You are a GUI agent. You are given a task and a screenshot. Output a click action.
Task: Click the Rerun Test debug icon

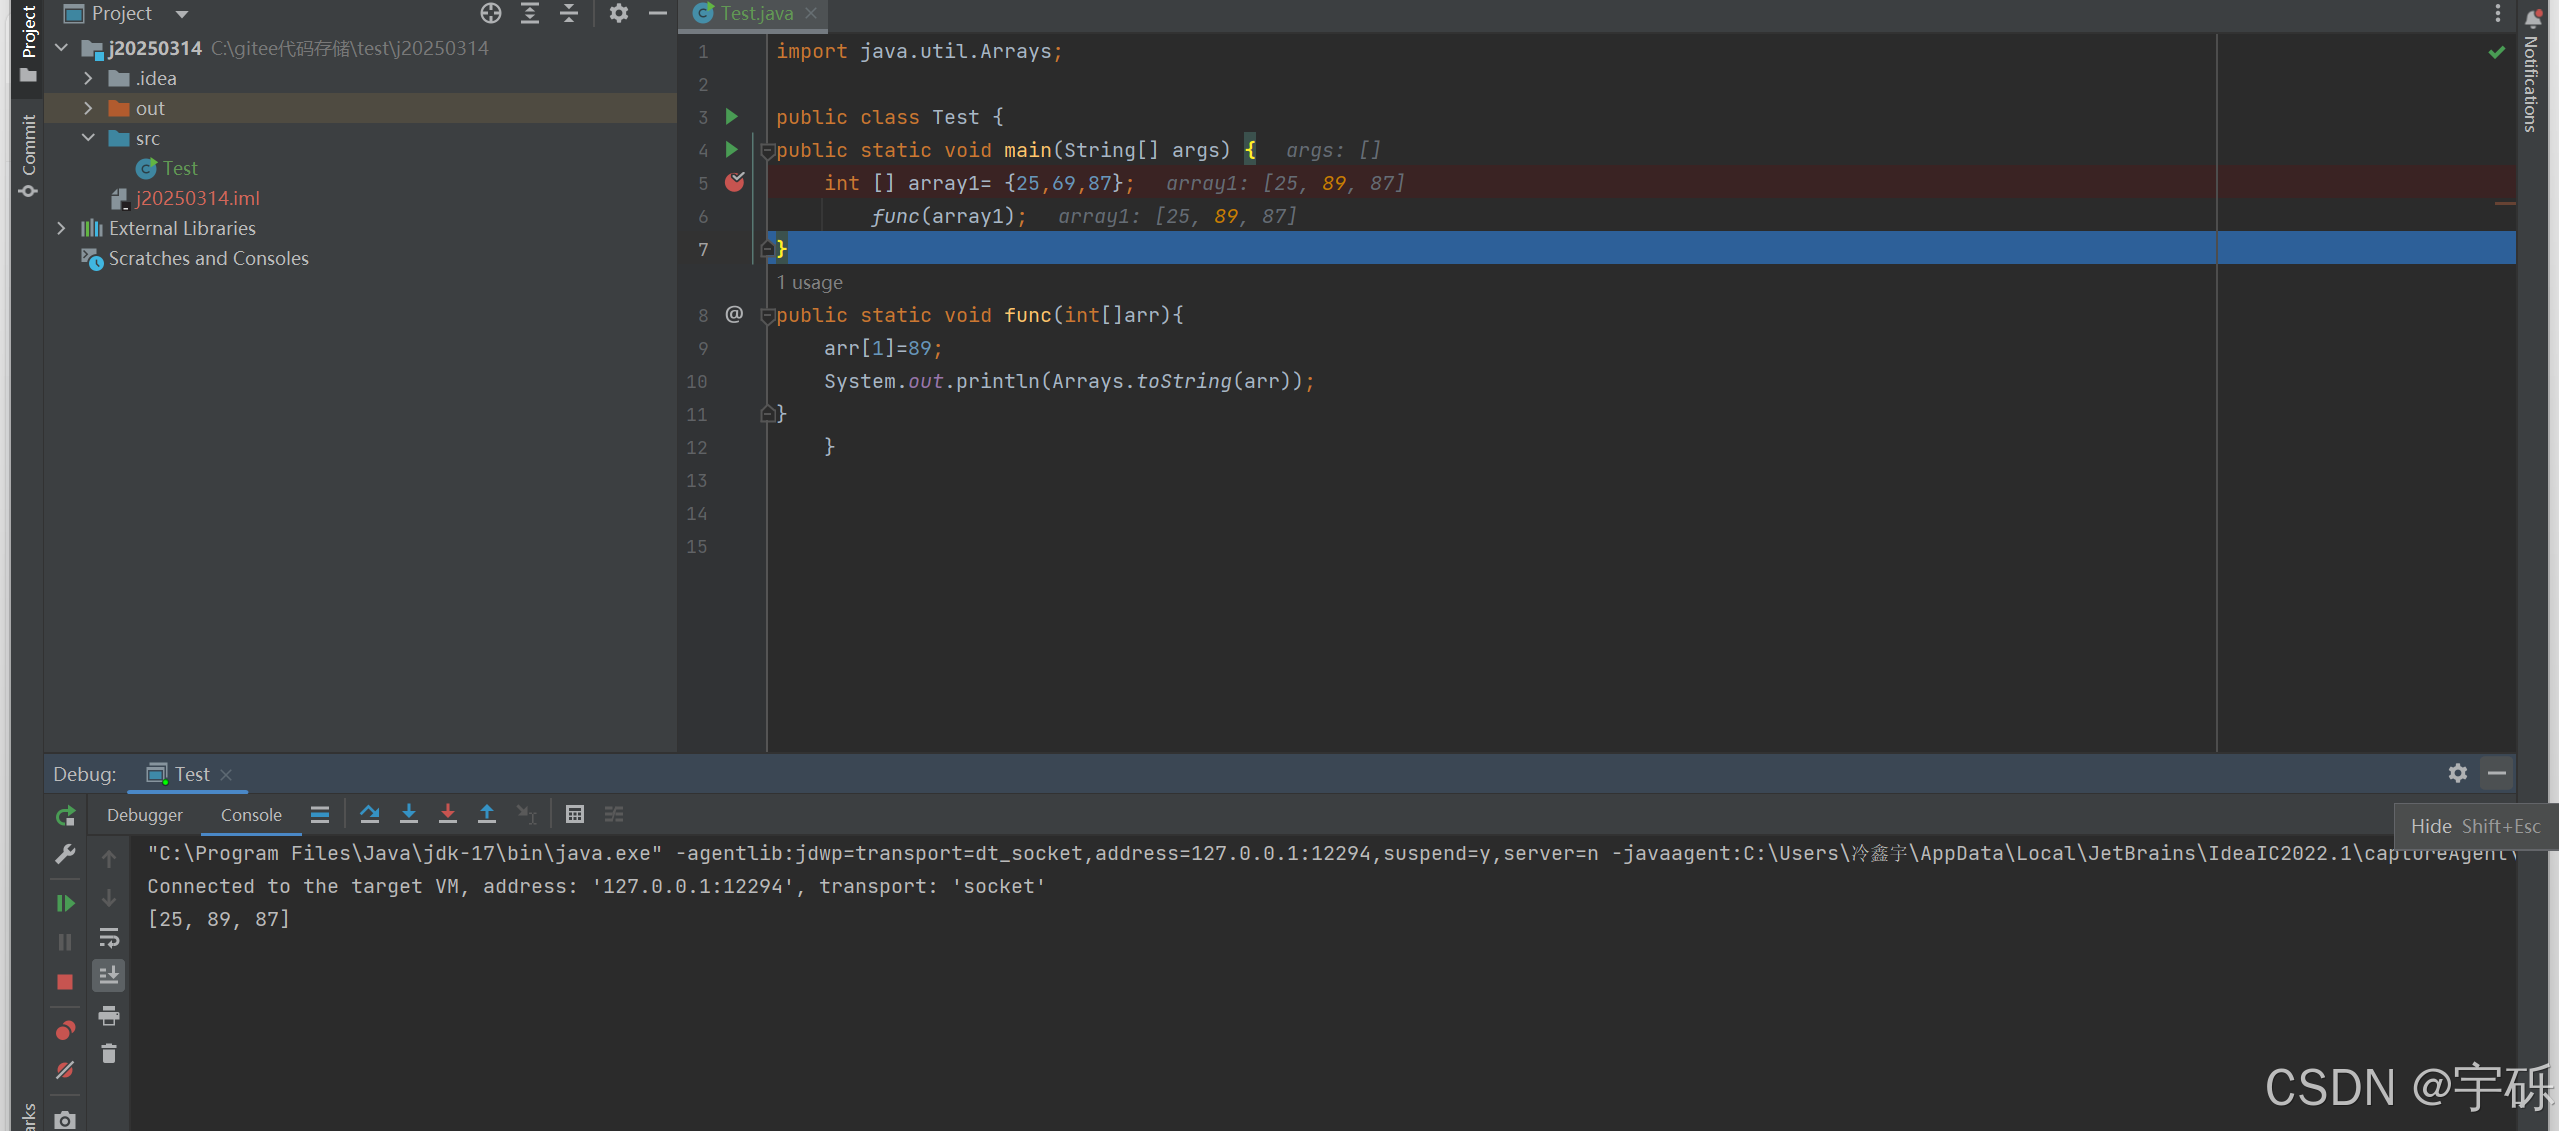[x=65, y=816]
